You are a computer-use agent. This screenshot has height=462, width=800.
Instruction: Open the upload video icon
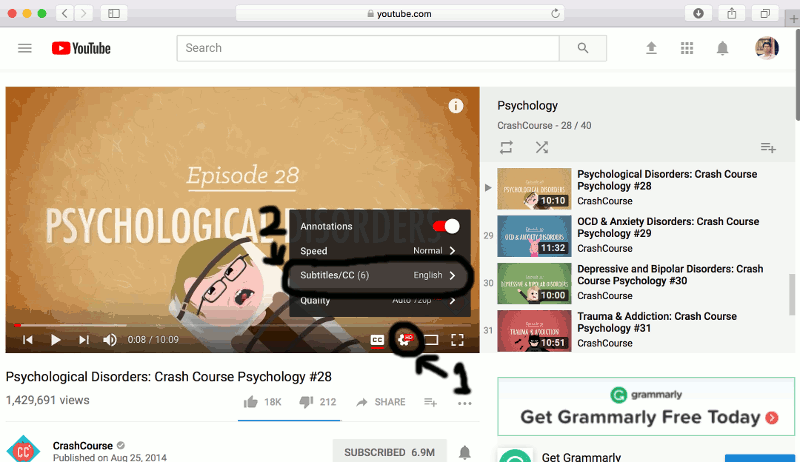click(x=651, y=48)
